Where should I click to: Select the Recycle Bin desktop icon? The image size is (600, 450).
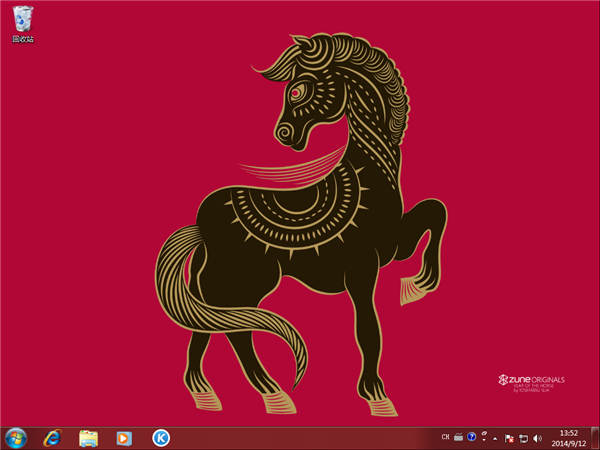coord(22,18)
